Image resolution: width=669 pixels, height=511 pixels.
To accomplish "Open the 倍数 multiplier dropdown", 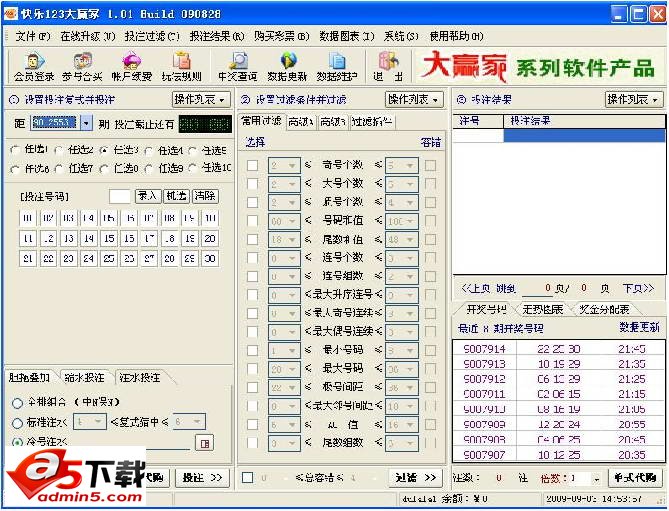I will 597,479.
